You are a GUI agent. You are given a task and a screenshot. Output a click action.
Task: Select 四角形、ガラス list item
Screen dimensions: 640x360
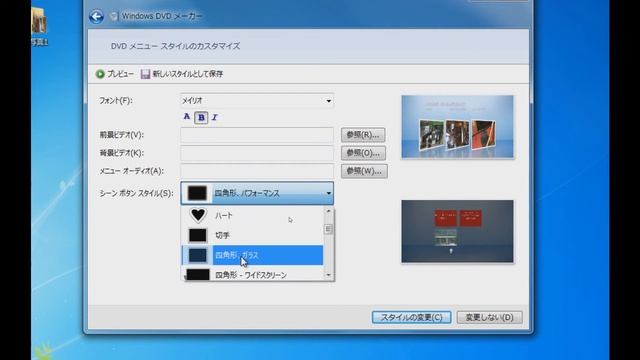tap(252, 256)
